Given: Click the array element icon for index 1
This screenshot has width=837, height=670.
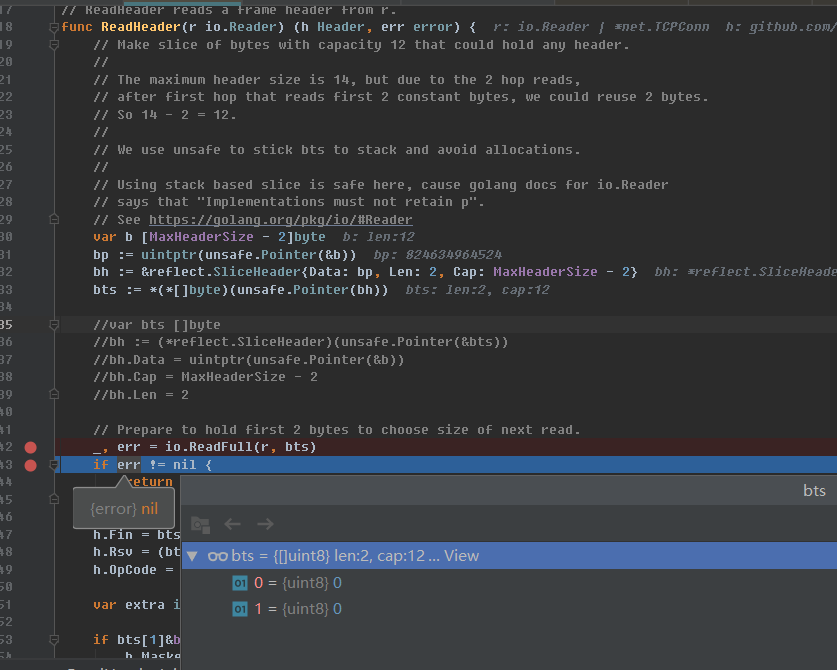Looking at the screenshot, I should [240, 607].
